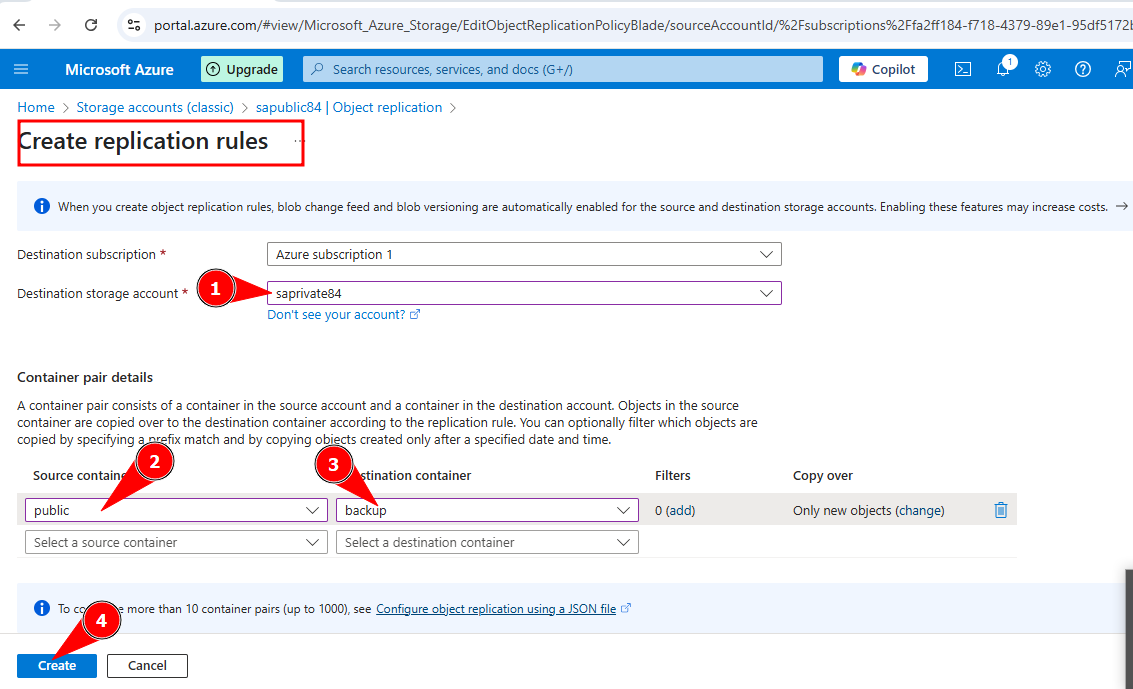This screenshot has height=689, width=1133.
Task: Click the Upgrade button
Action: 242,69
